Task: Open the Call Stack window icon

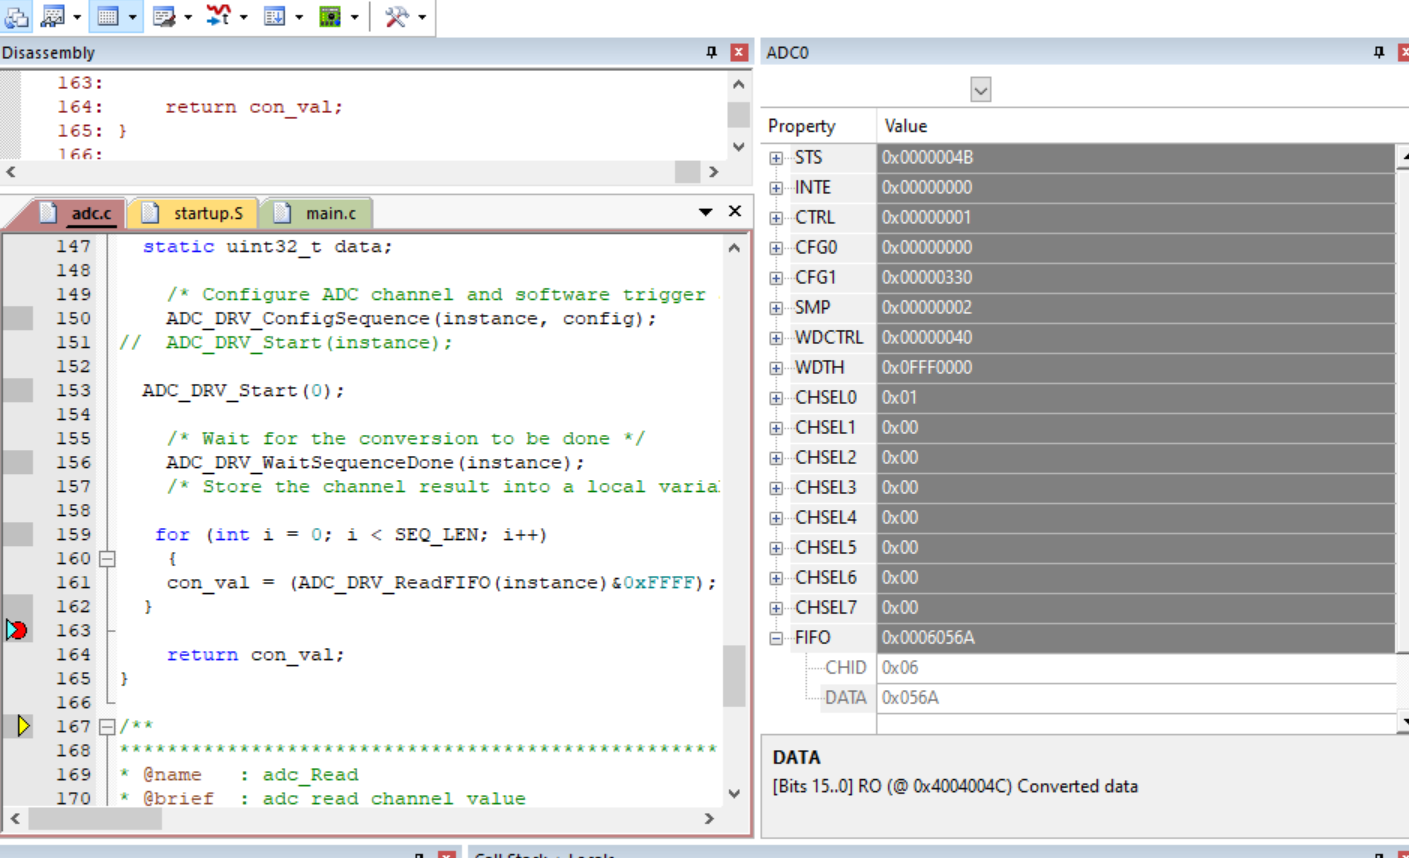Action: click(16, 16)
